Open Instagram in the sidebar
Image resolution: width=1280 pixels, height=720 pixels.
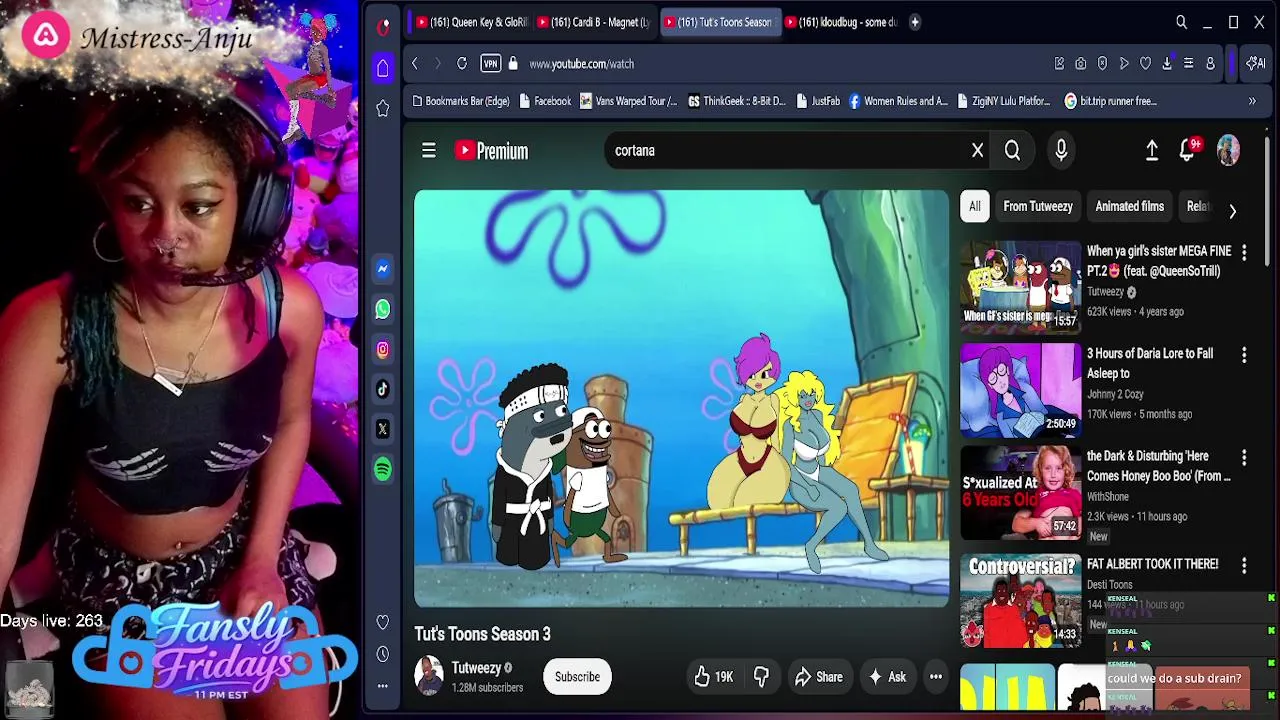pyautogui.click(x=383, y=349)
